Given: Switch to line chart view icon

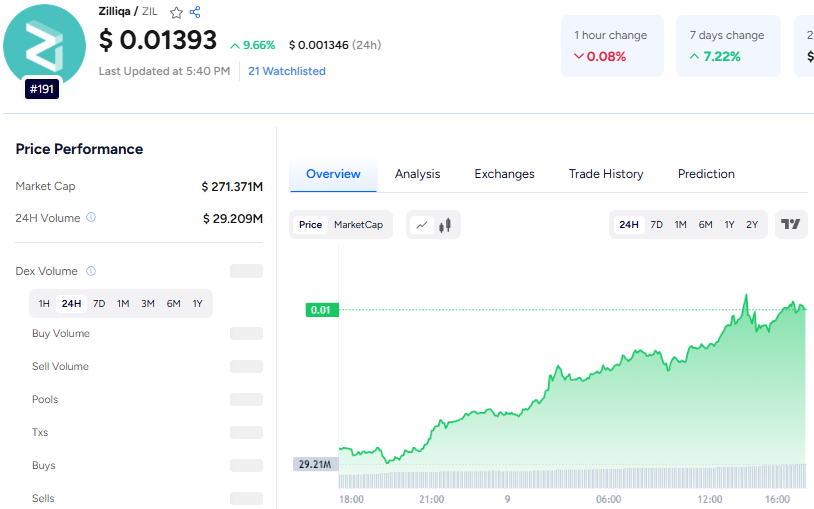Looking at the screenshot, I should point(422,225).
